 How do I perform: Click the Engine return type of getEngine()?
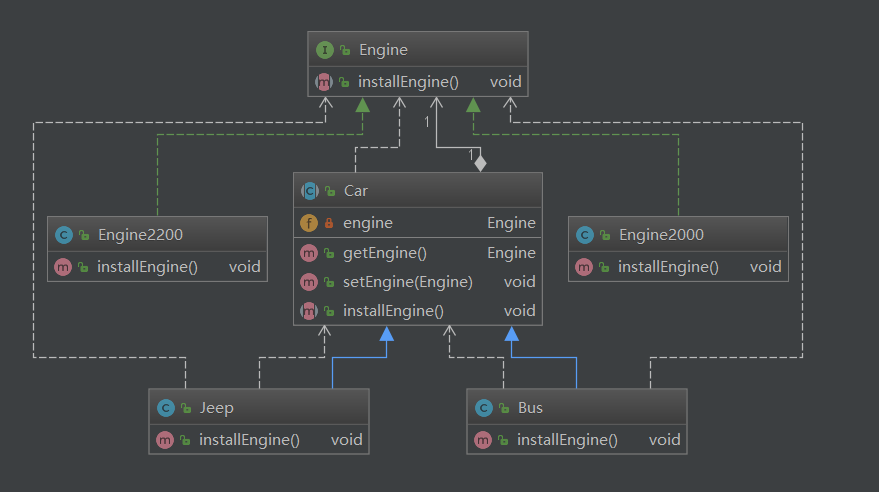(511, 253)
